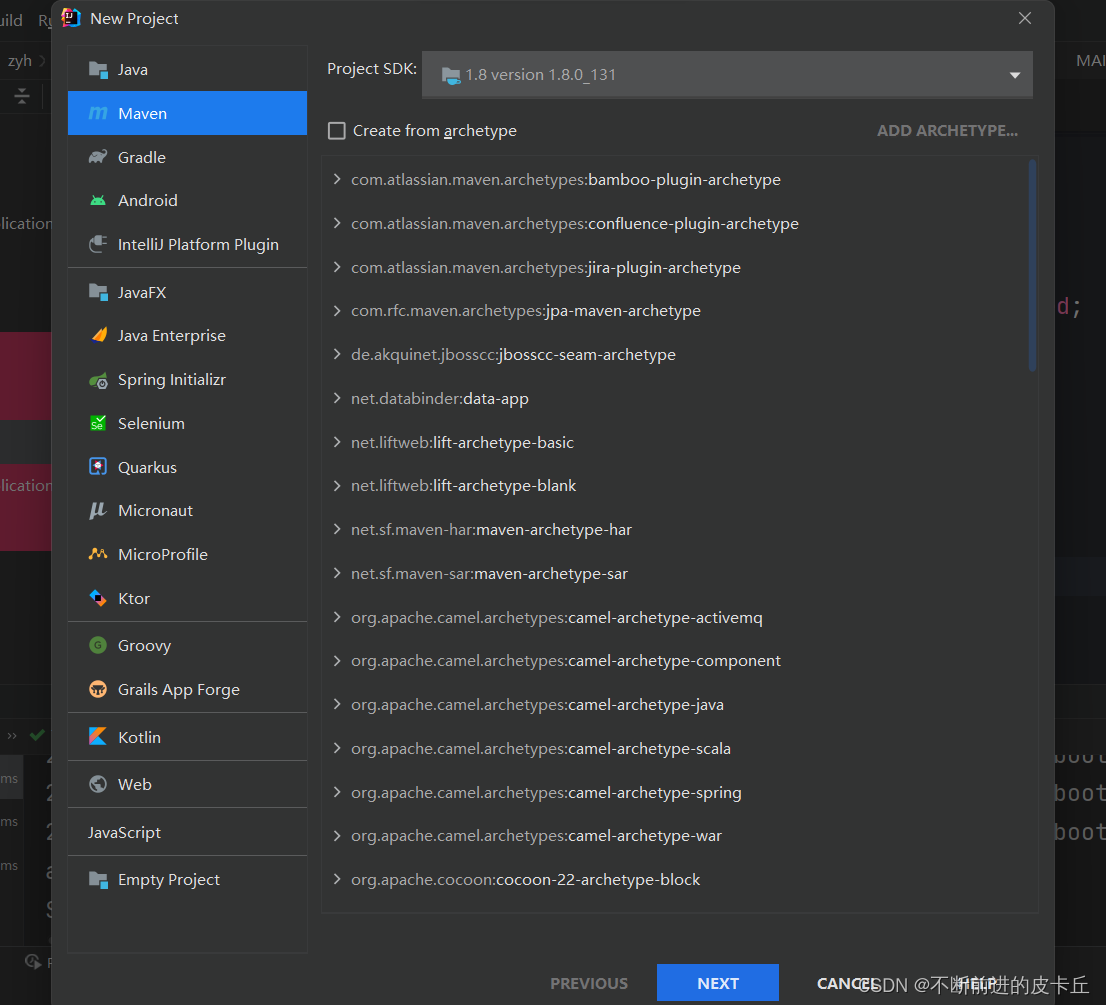Click the Empty Project folder icon
1106x1005 pixels.
click(98, 879)
